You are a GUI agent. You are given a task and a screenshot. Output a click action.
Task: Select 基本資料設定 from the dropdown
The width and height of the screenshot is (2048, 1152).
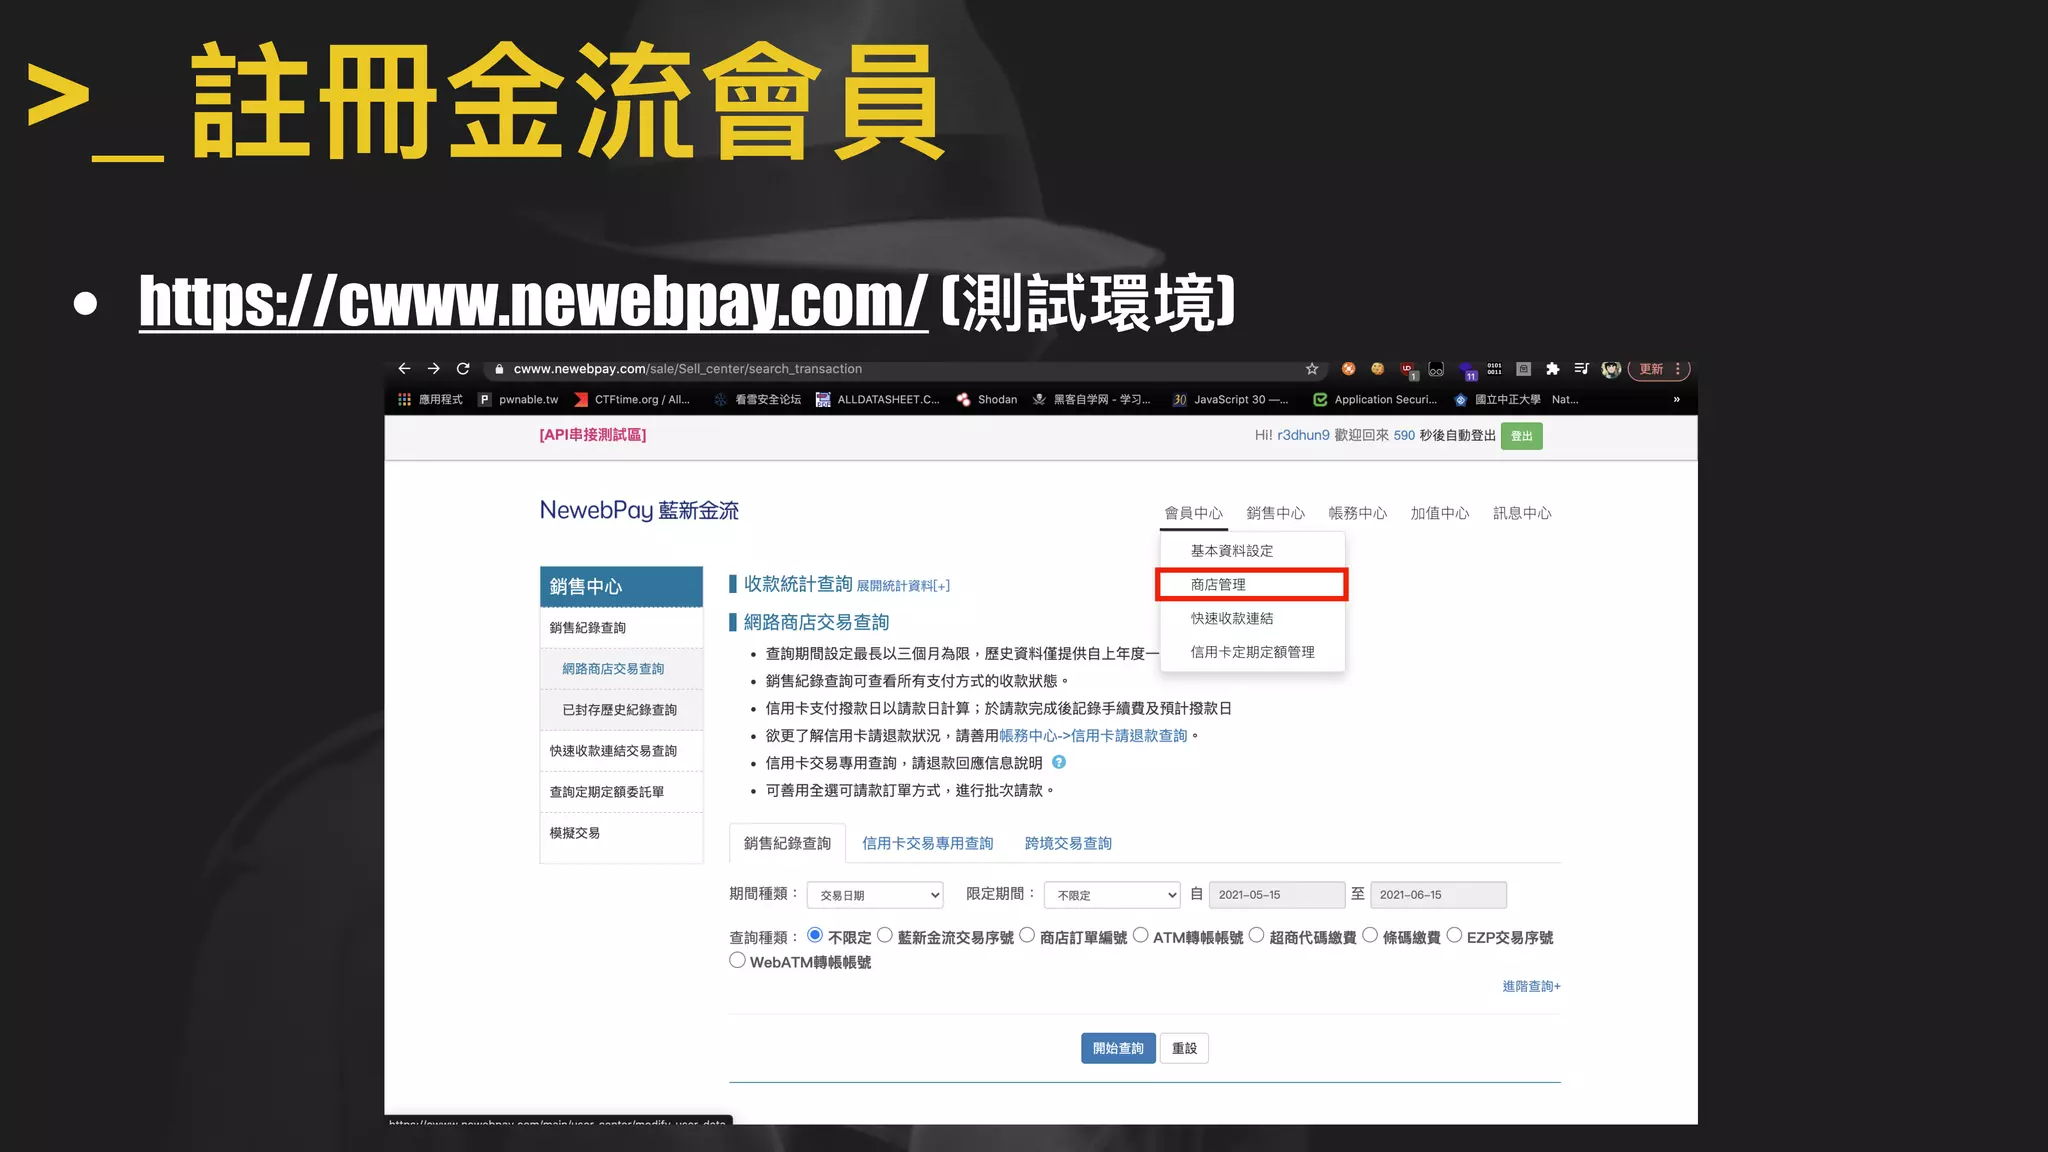pyautogui.click(x=1252, y=551)
